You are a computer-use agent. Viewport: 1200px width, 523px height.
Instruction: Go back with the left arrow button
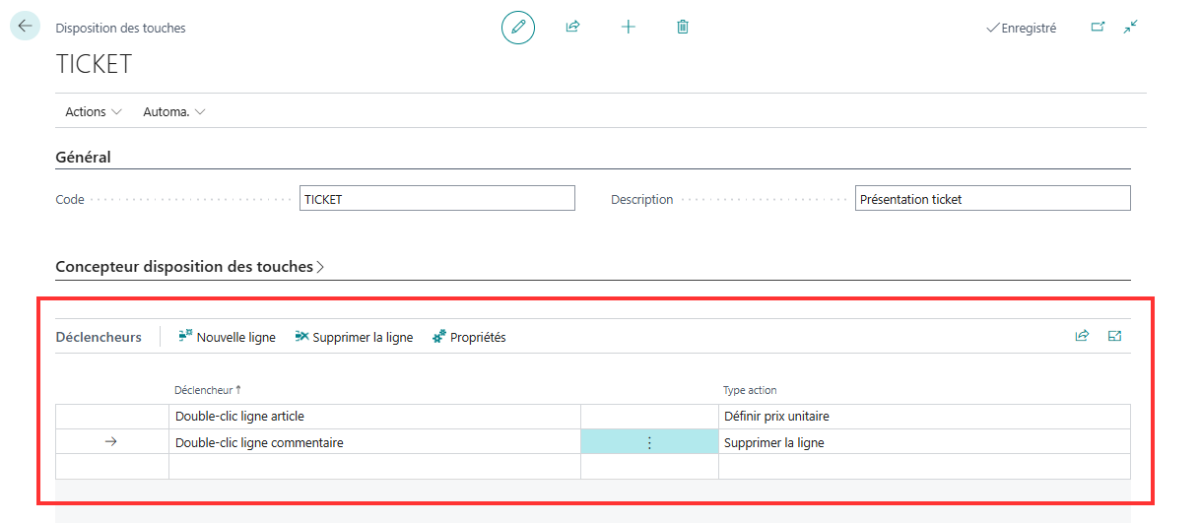click(x=24, y=27)
